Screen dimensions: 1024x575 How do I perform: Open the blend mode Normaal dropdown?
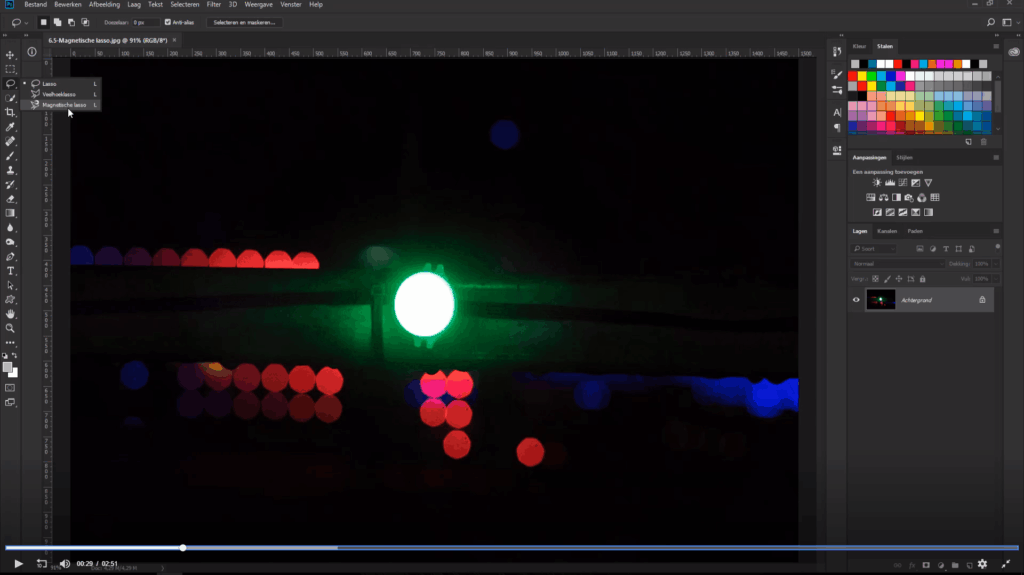[x=898, y=264]
